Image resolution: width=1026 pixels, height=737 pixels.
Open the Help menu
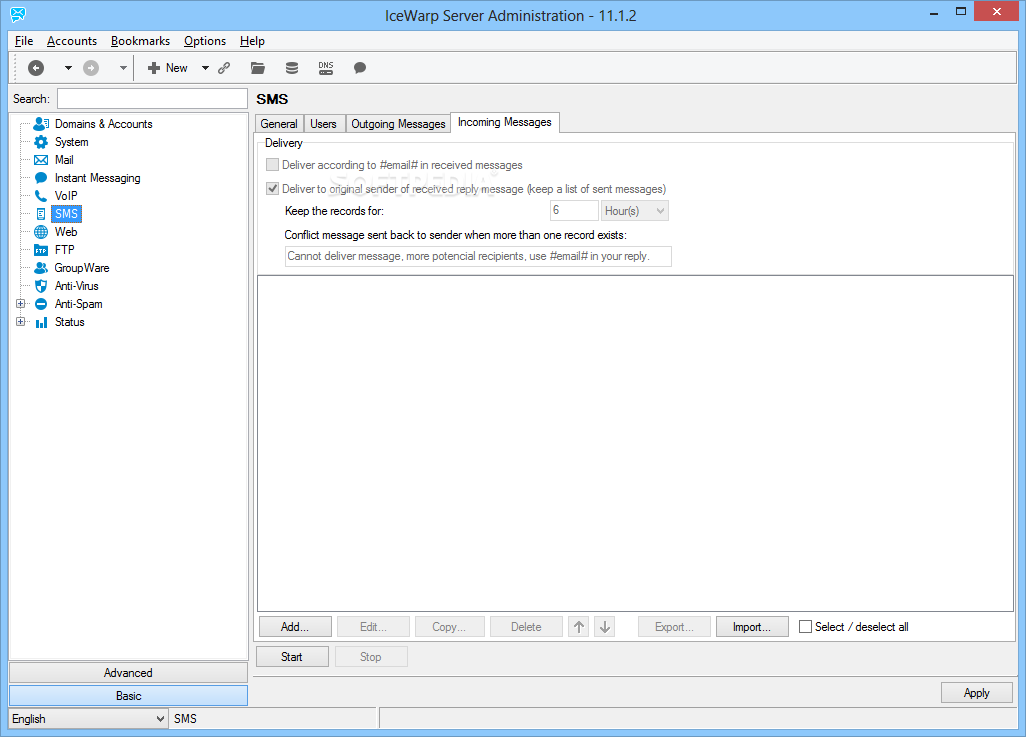[253, 41]
